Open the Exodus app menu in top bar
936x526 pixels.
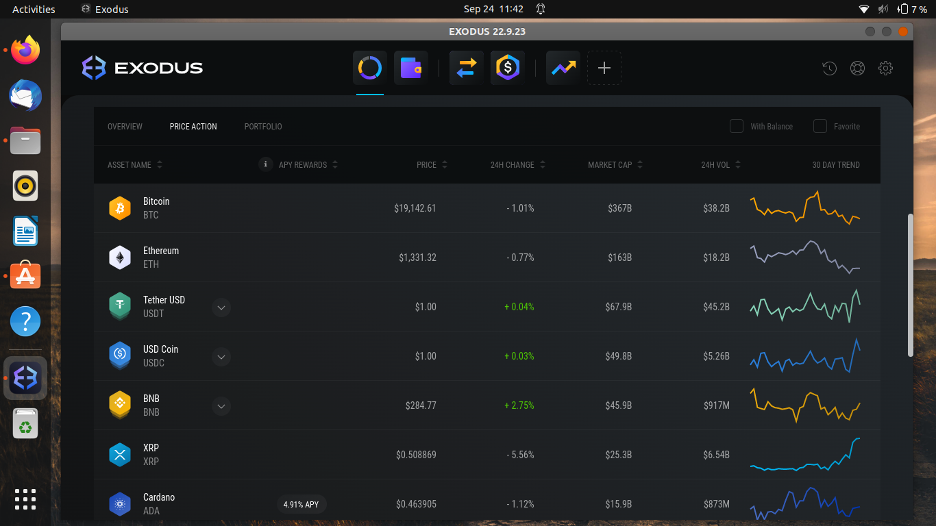[x=105, y=9]
